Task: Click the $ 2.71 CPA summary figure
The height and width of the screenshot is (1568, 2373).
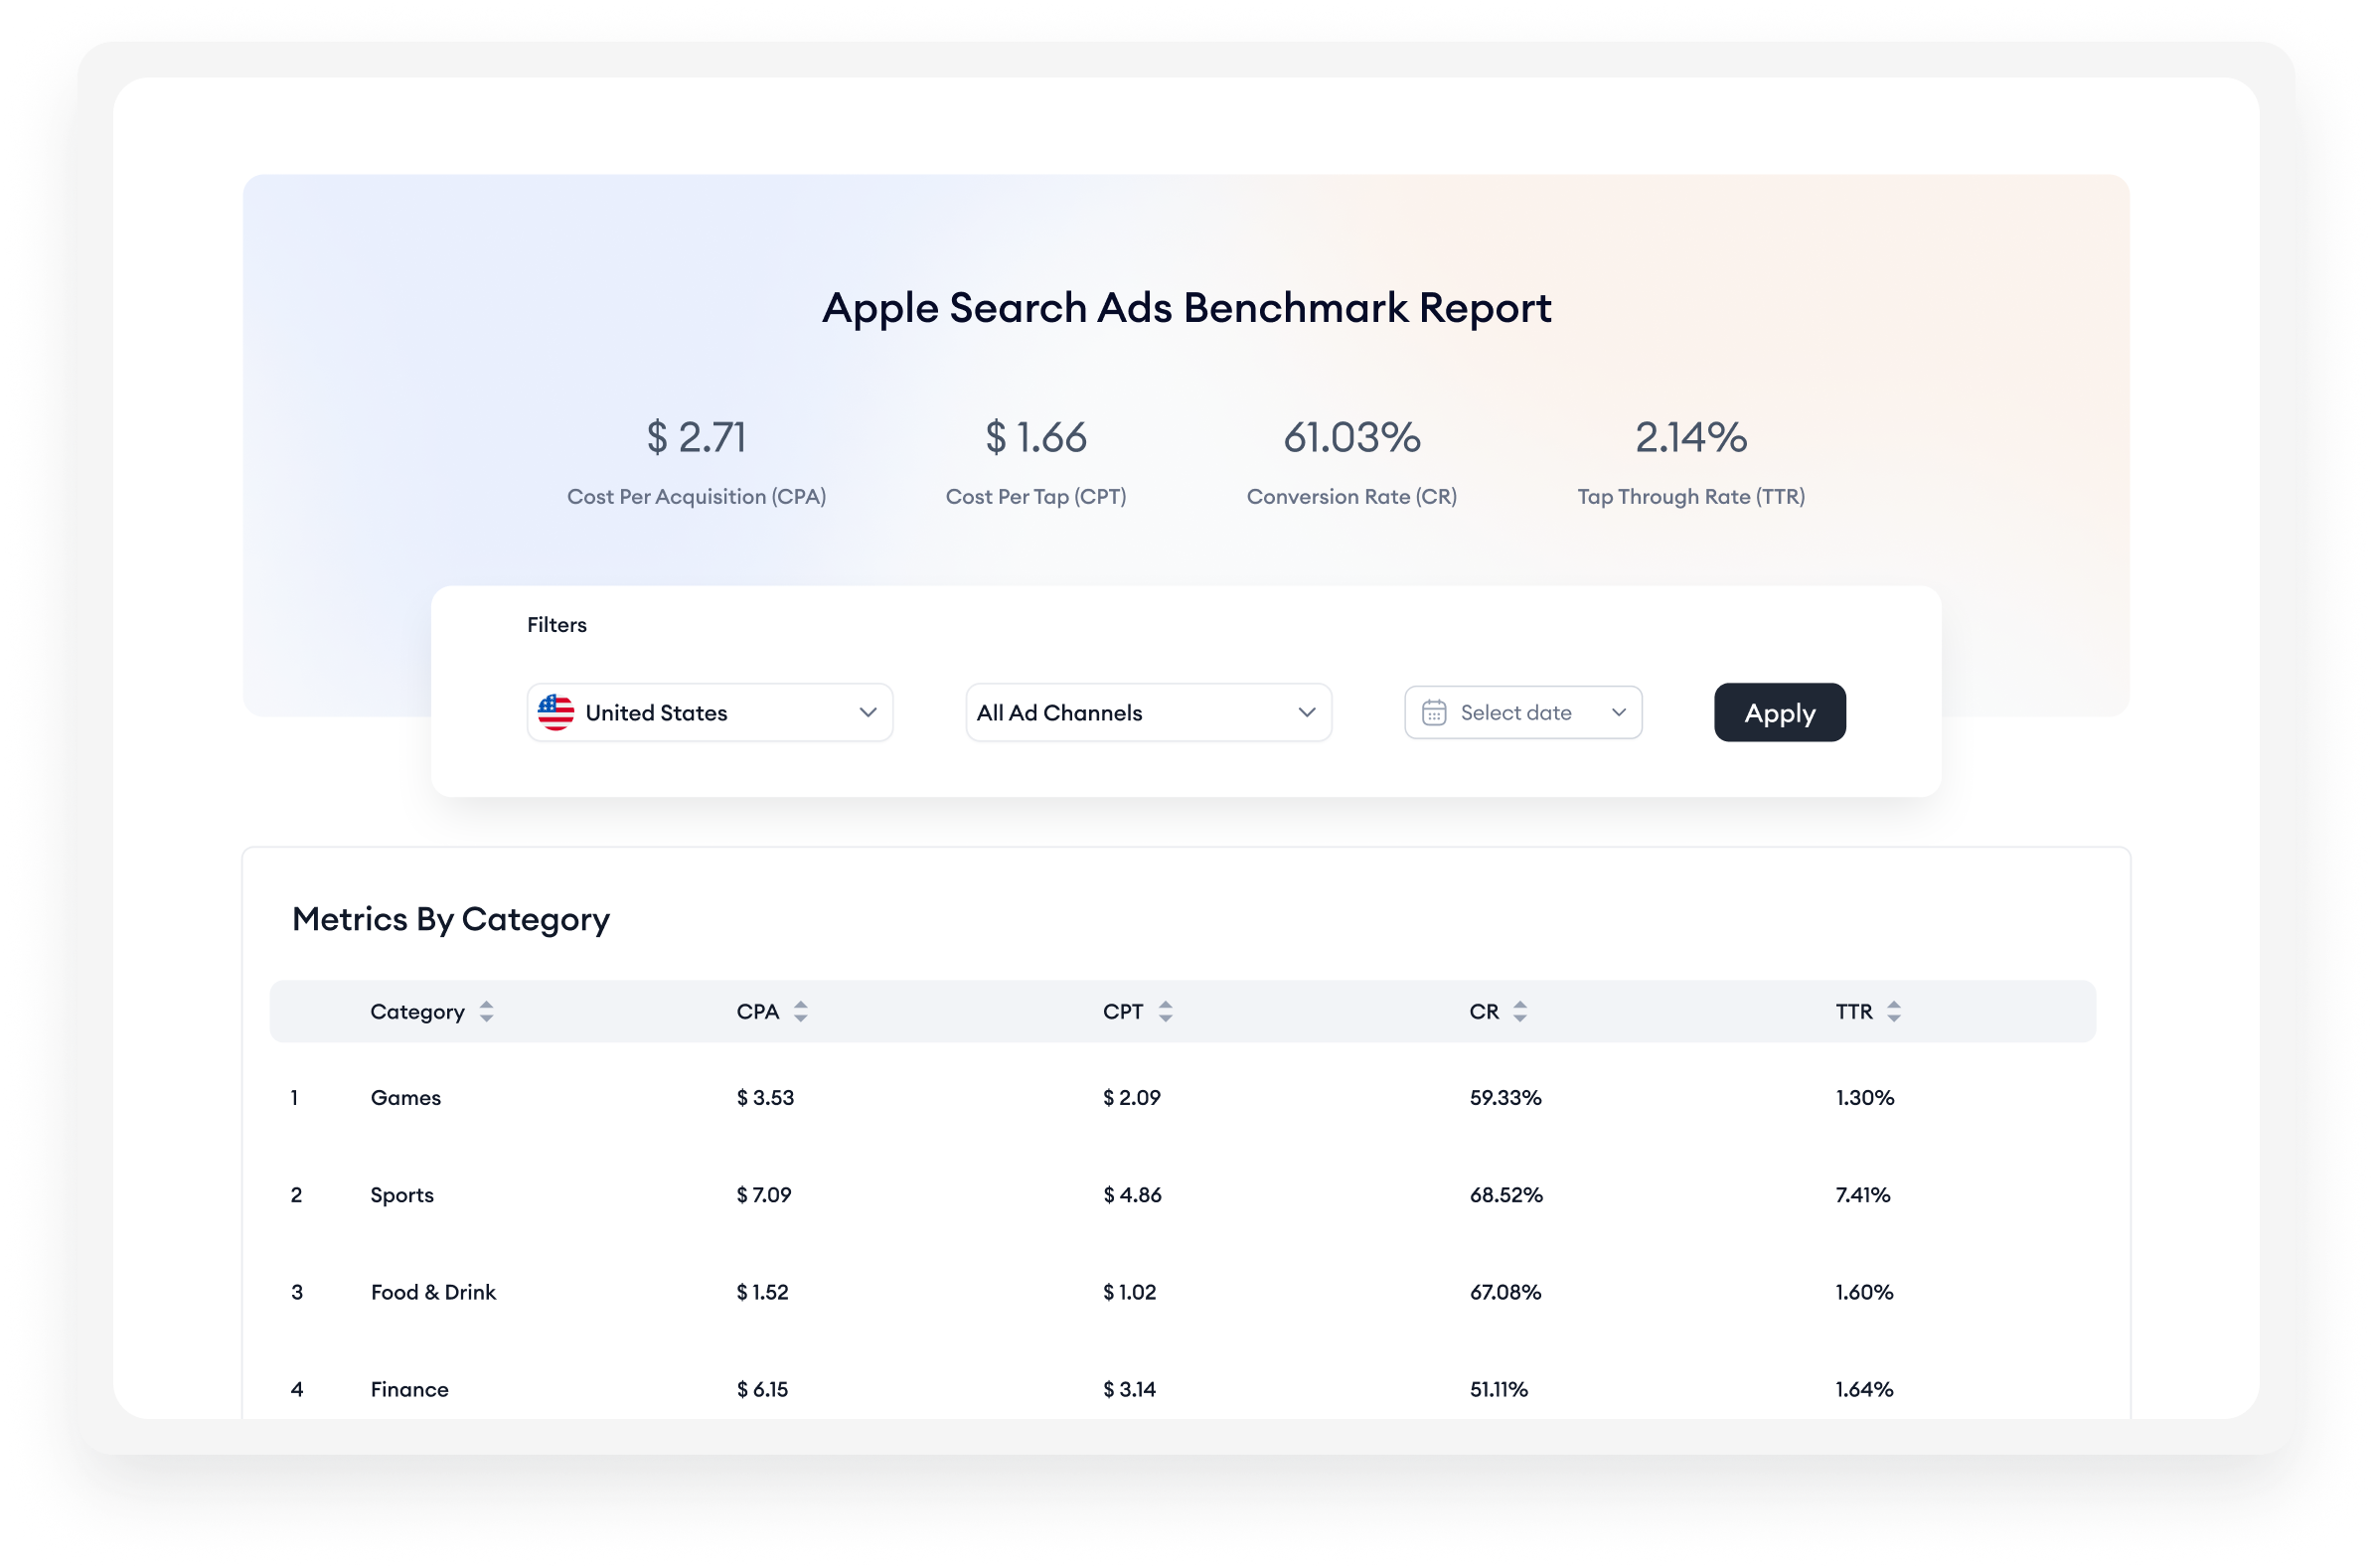Action: click(x=696, y=436)
